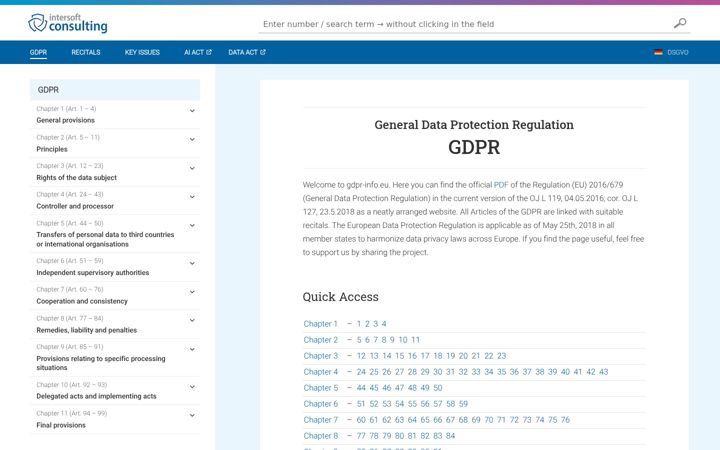Go to Article 59 quick link

[463, 404]
